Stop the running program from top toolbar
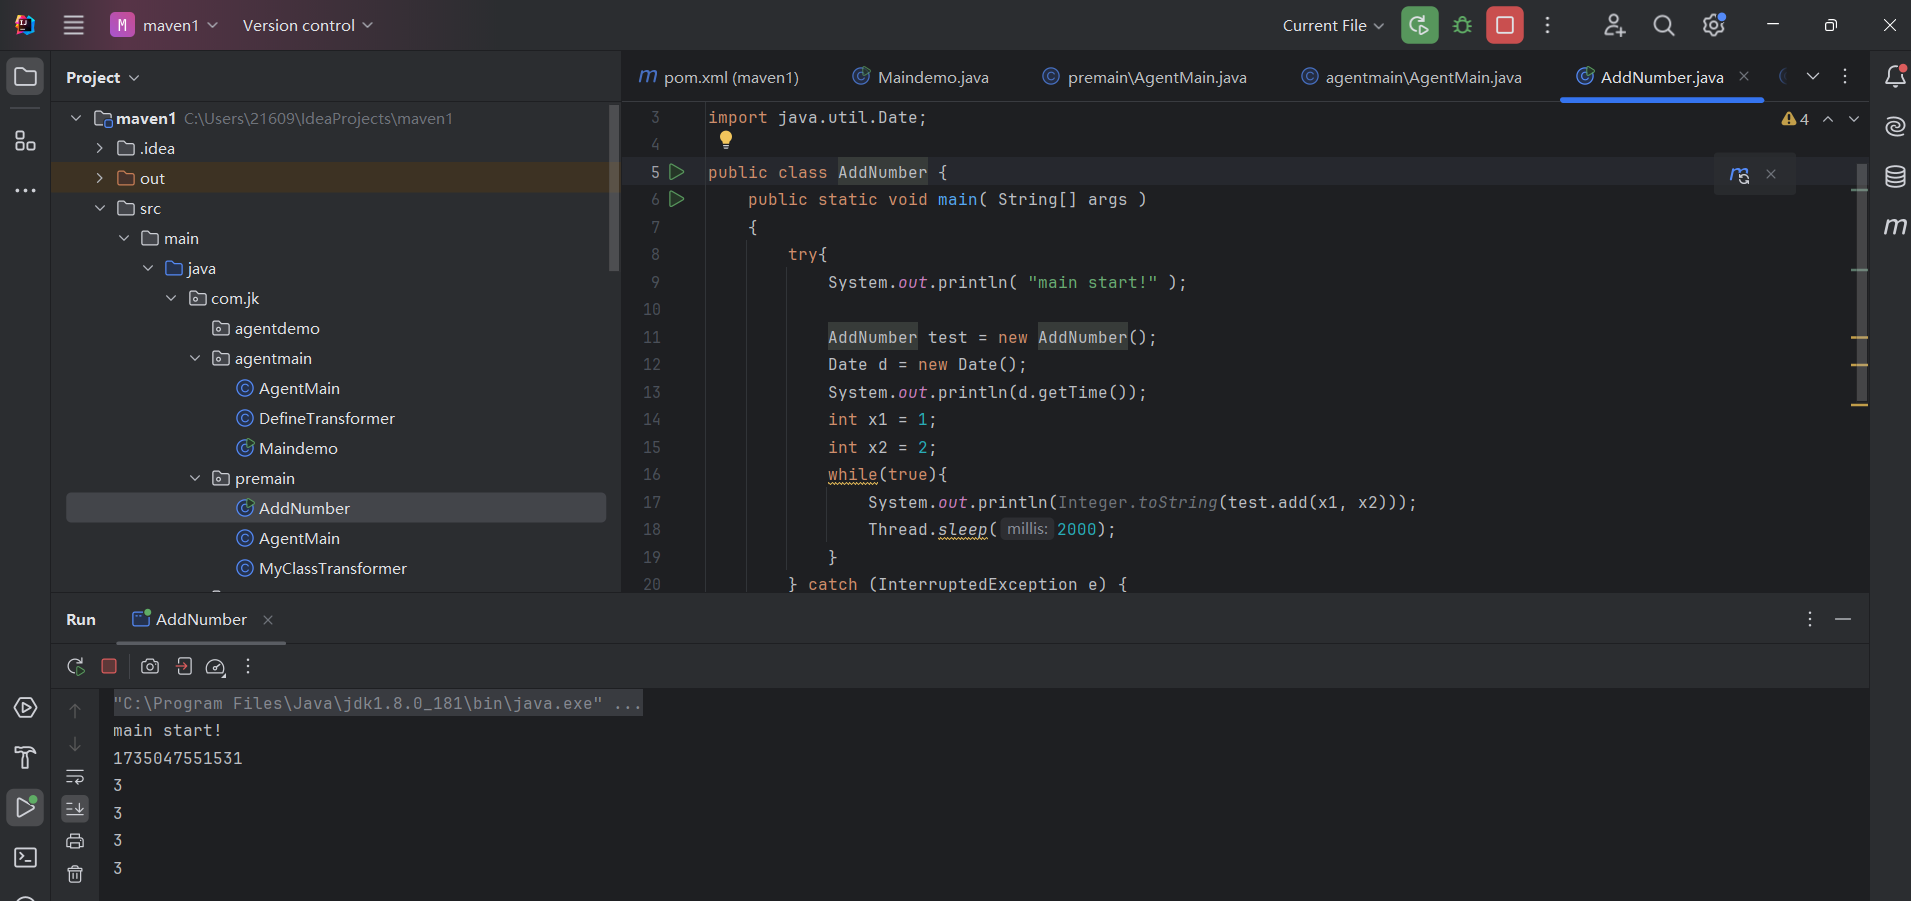1911x901 pixels. (1505, 25)
